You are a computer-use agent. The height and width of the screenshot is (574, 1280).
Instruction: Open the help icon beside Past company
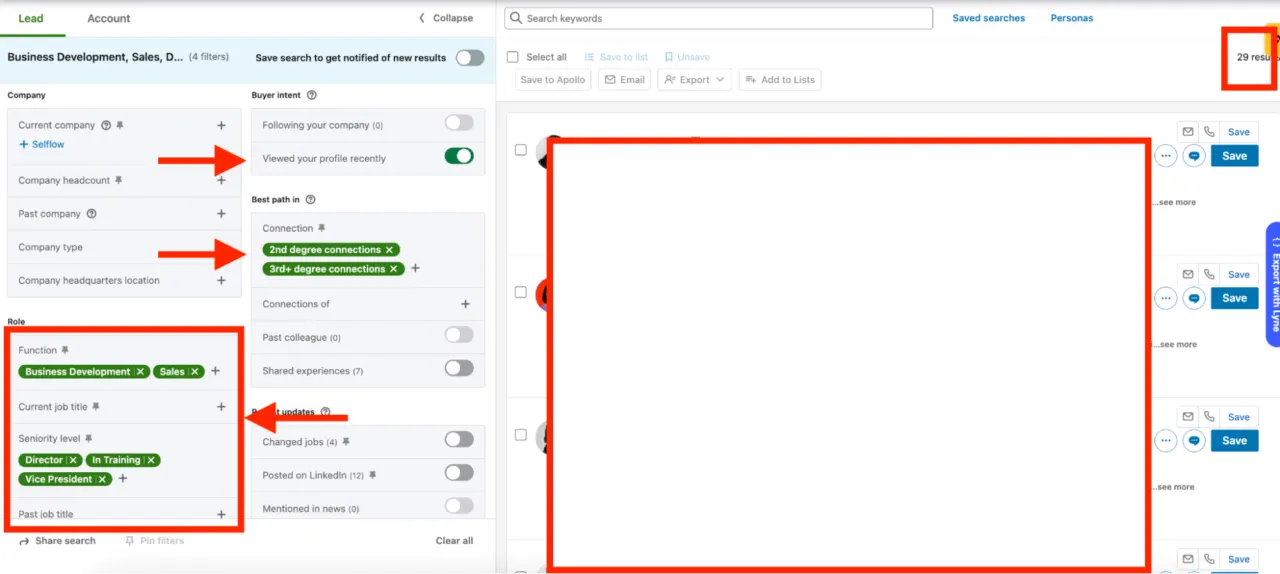click(x=92, y=214)
